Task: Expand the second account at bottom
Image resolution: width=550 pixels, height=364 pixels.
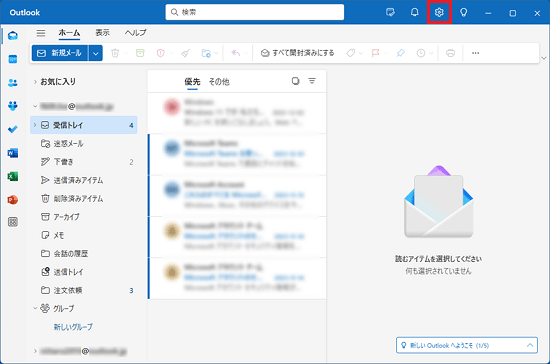Action: (35, 351)
